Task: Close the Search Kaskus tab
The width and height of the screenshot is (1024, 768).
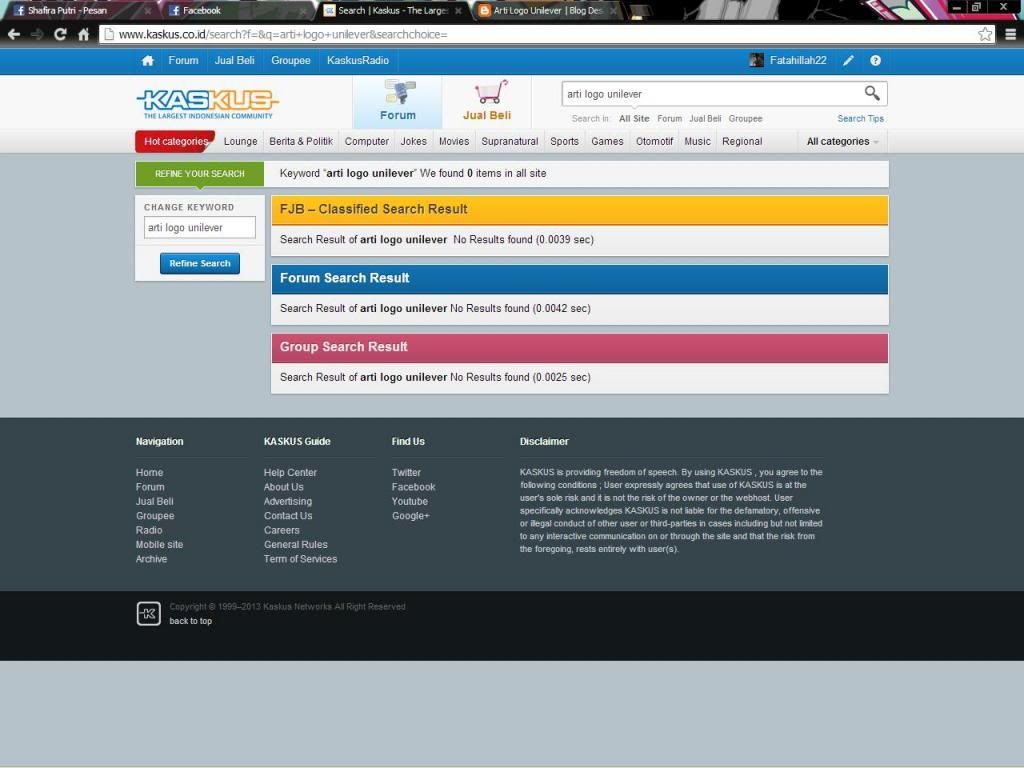Action: tap(458, 11)
